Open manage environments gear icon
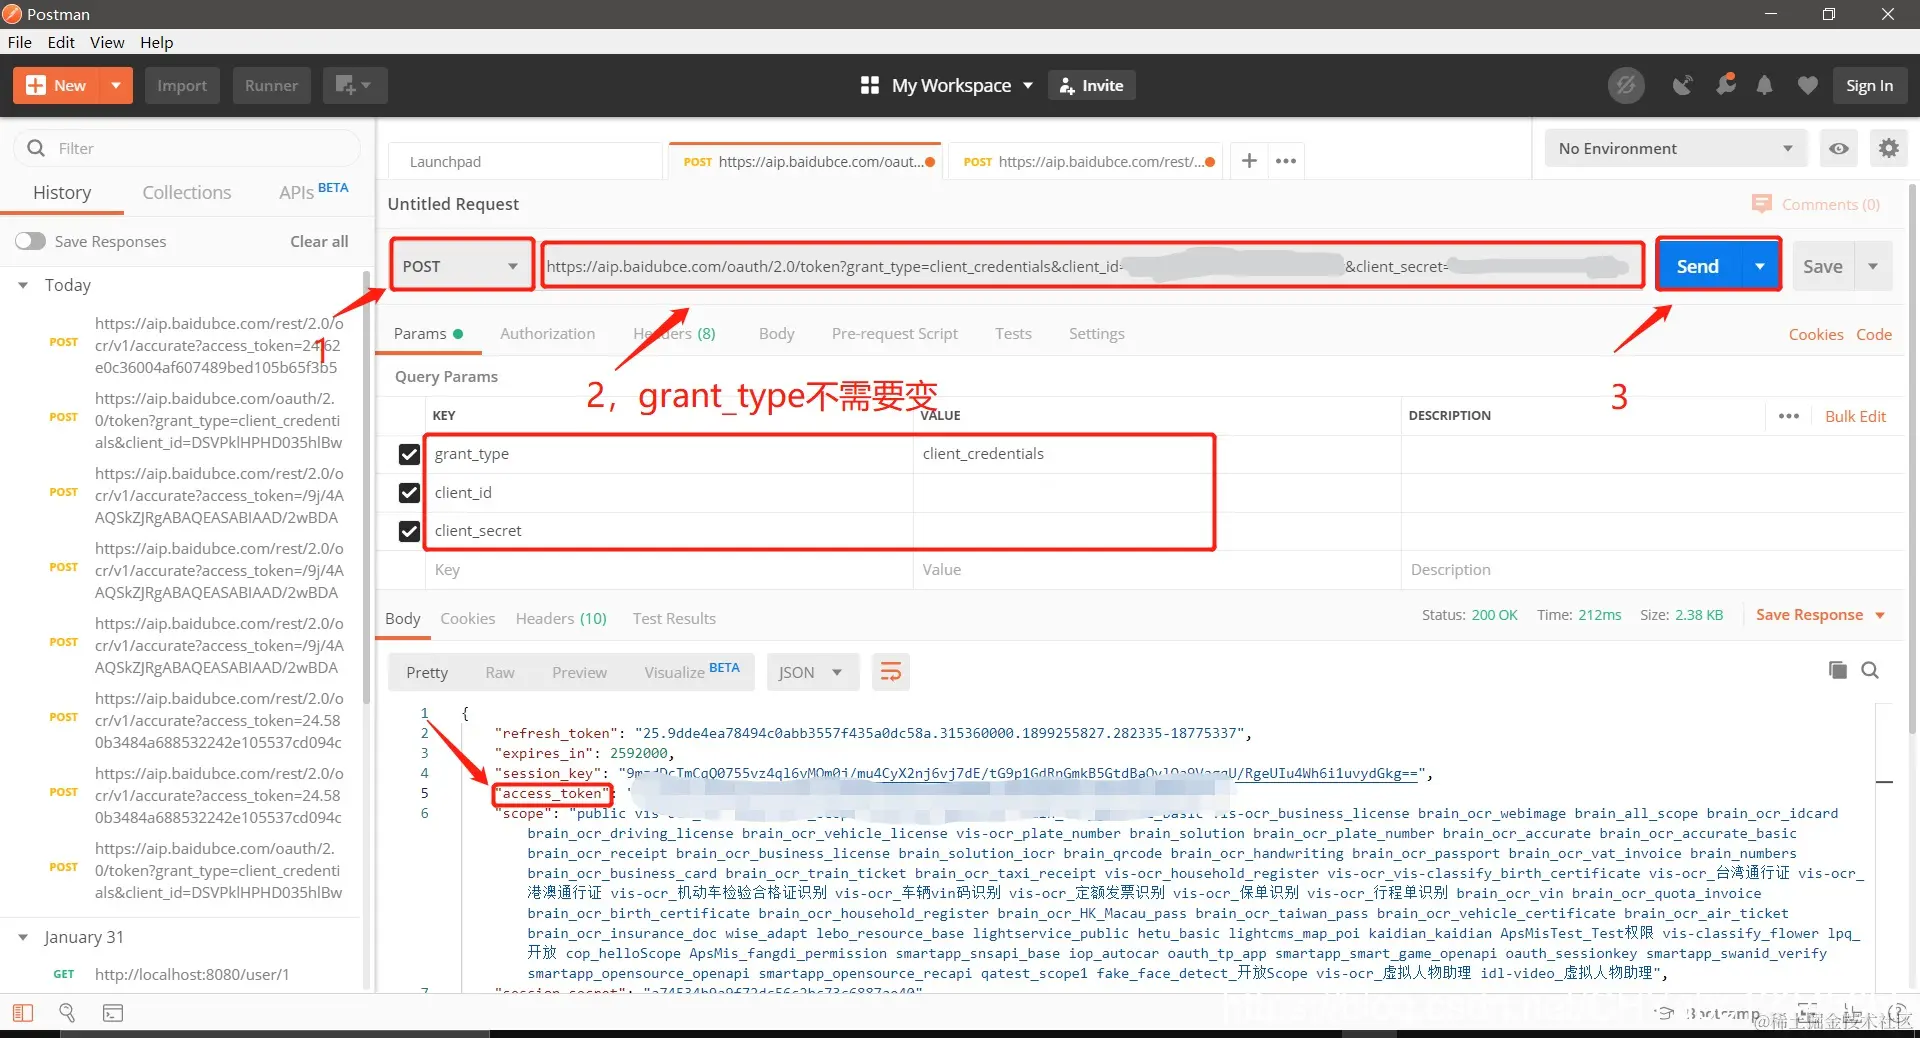Viewport: 1920px width, 1038px height. [1888, 148]
